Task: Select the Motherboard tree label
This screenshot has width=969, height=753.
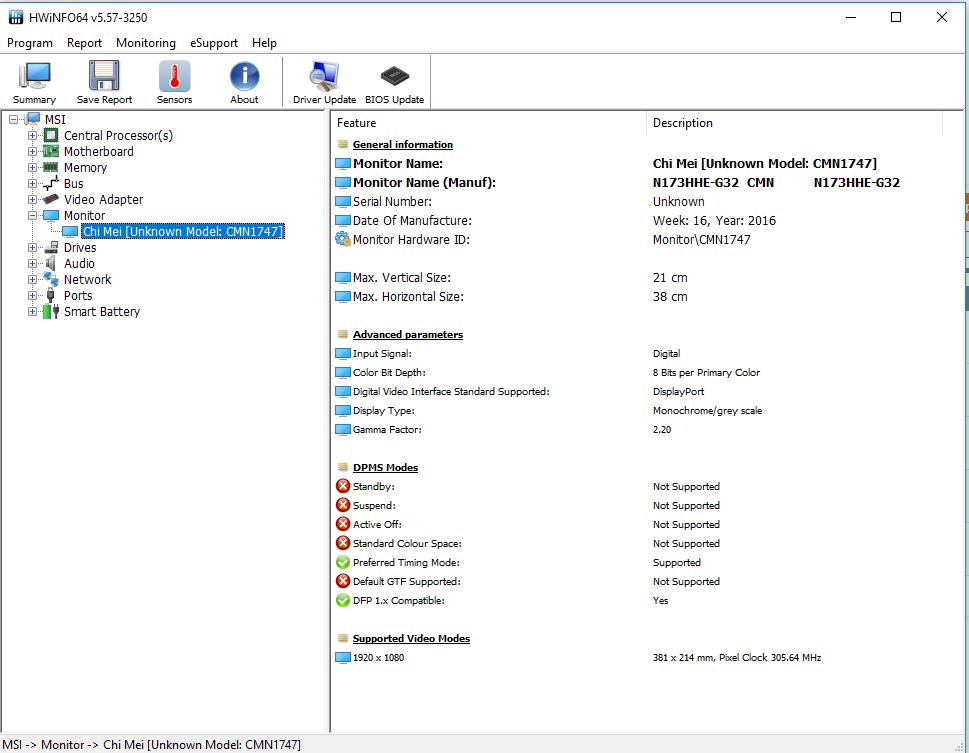Action: [99, 151]
